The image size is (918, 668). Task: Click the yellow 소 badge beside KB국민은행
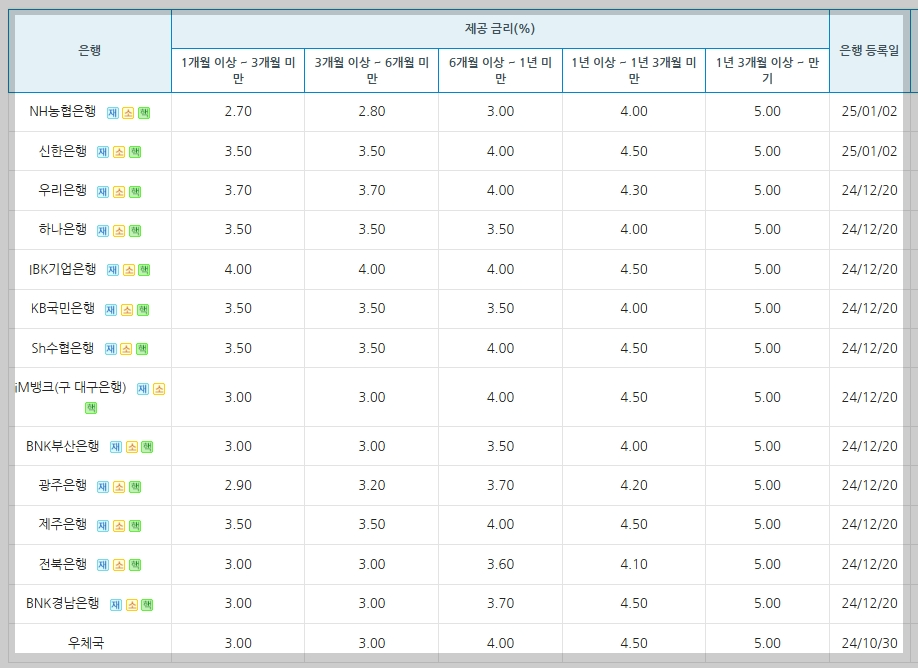pos(127,310)
